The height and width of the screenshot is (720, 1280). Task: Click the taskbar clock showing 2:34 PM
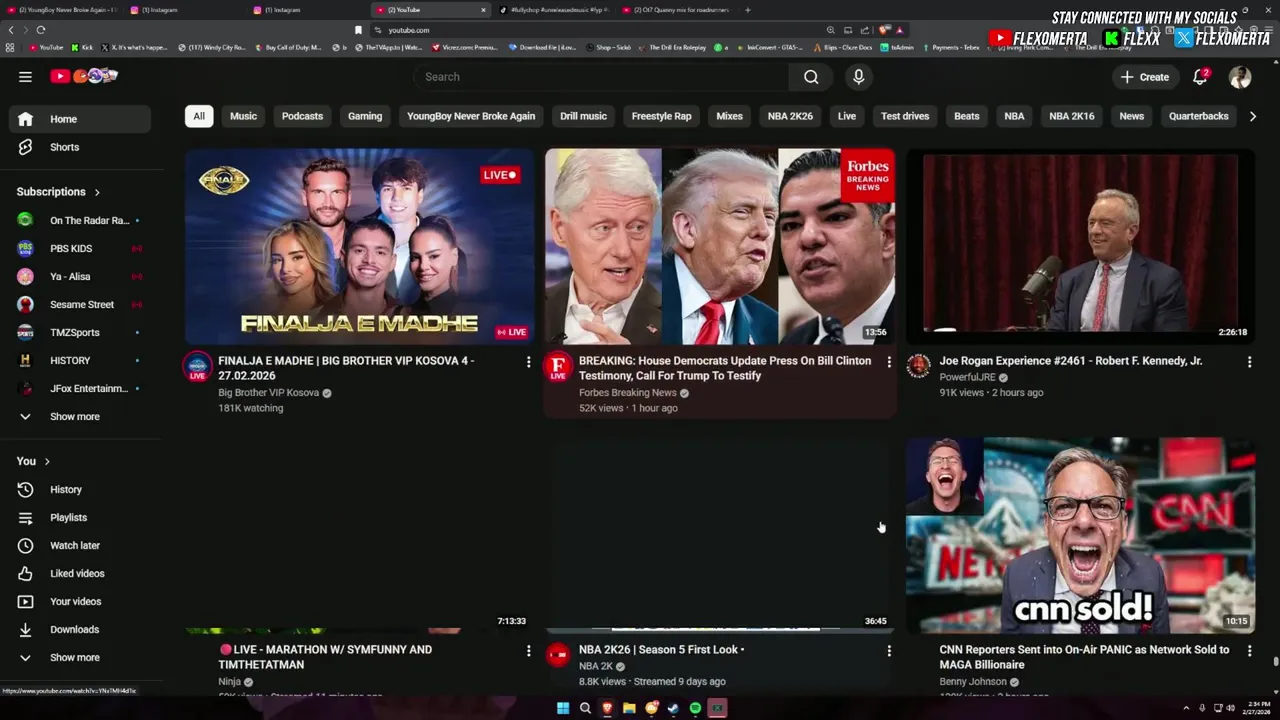tap(1255, 708)
